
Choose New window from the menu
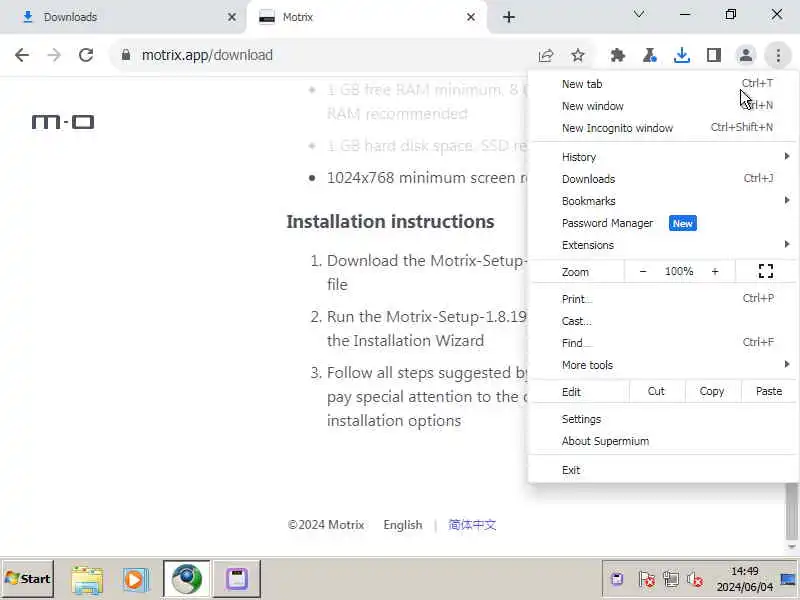tap(663, 106)
